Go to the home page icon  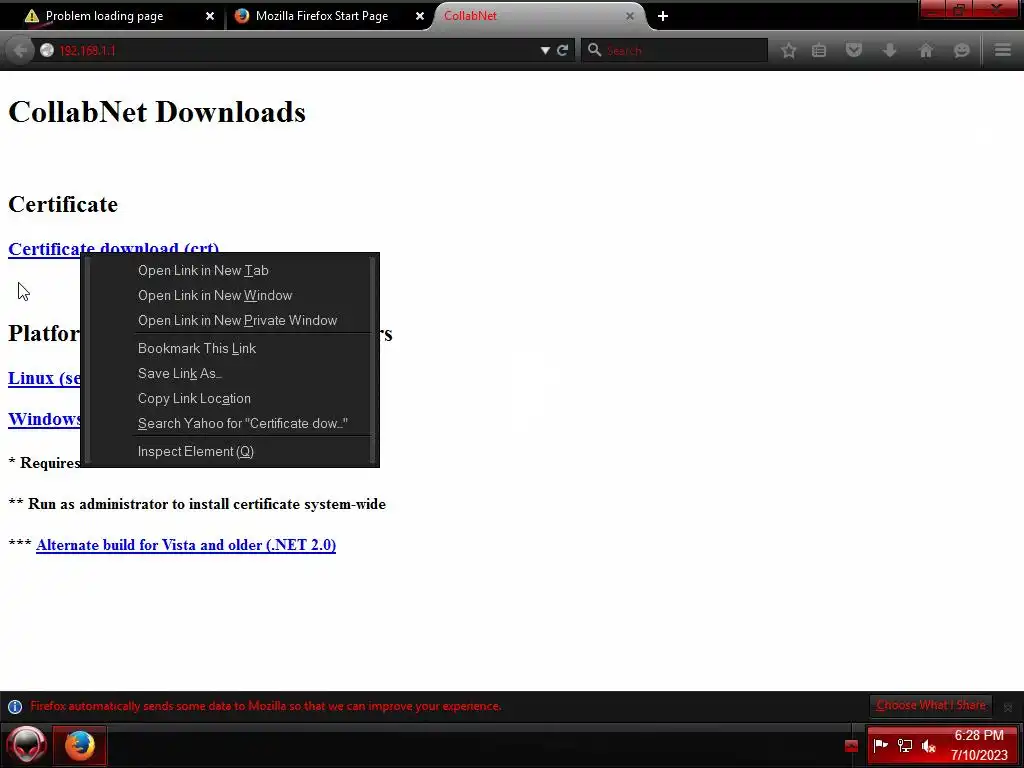tap(926, 50)
